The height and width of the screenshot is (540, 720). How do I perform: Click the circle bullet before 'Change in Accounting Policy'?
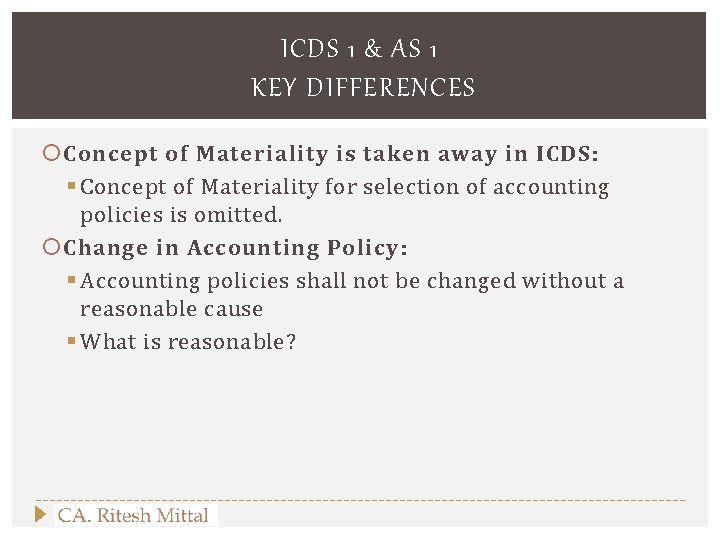click(x=54, y=248)
